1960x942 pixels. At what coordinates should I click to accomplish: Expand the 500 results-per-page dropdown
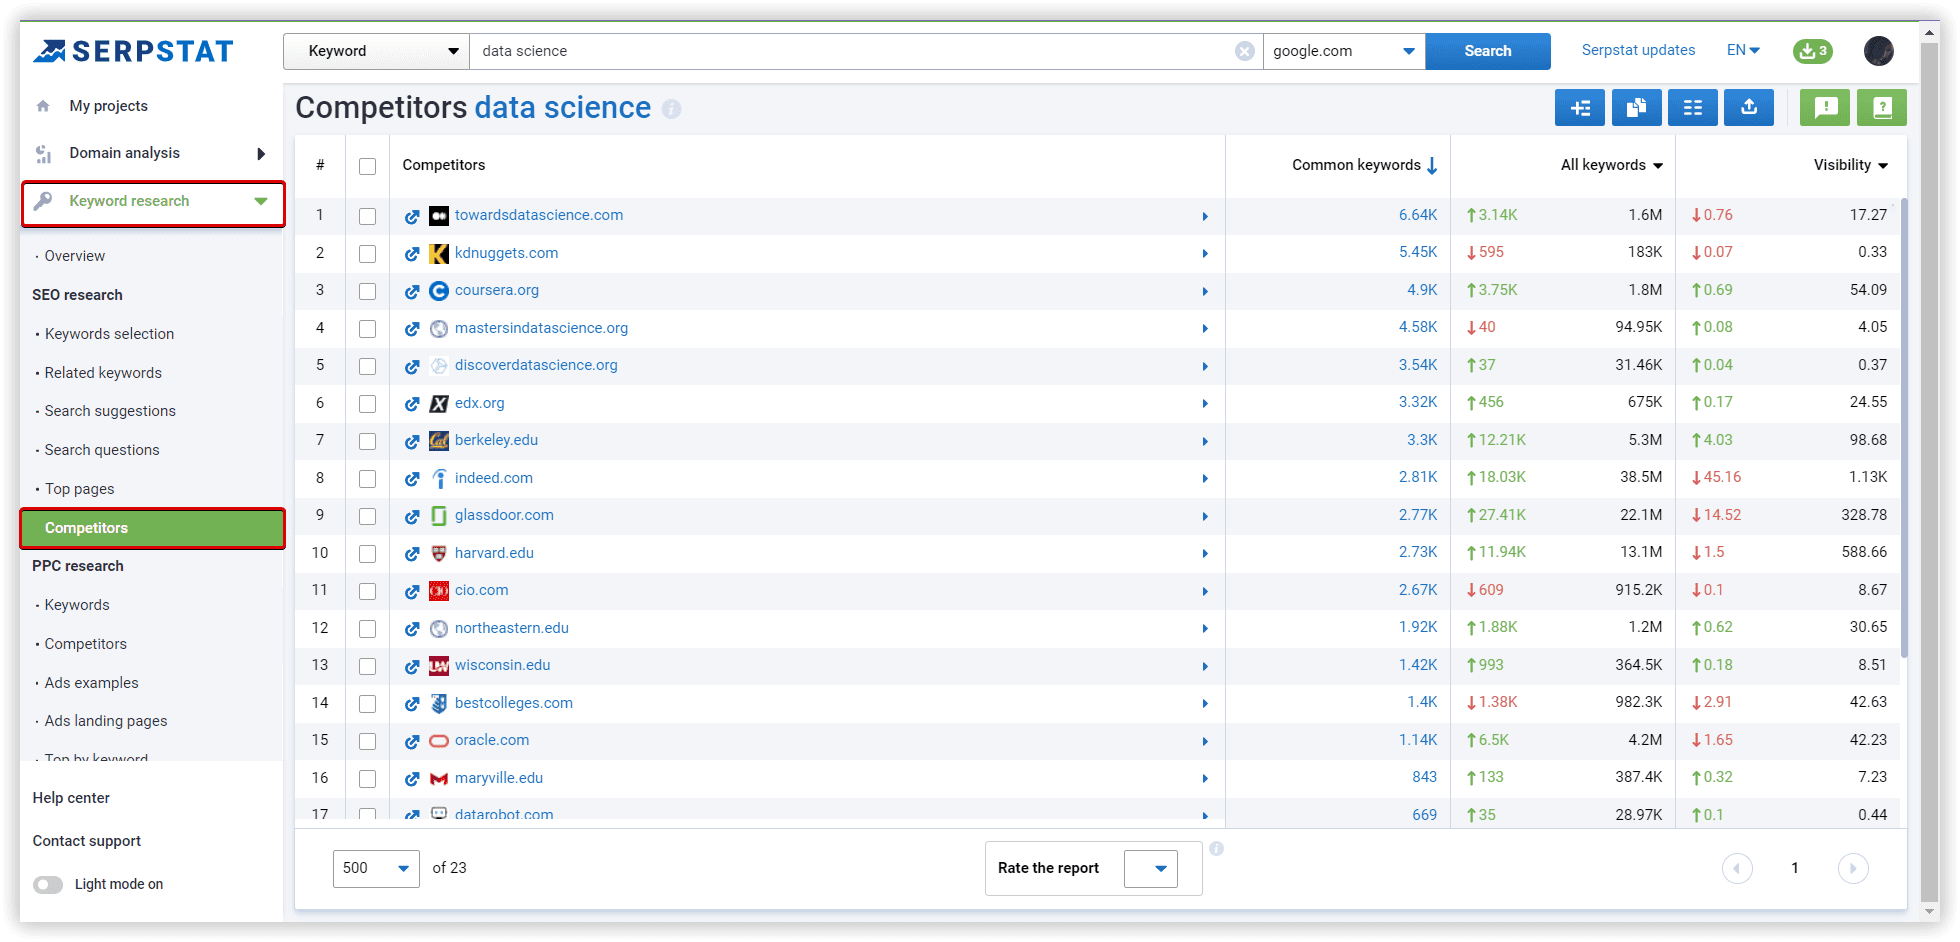pos(376,868)
